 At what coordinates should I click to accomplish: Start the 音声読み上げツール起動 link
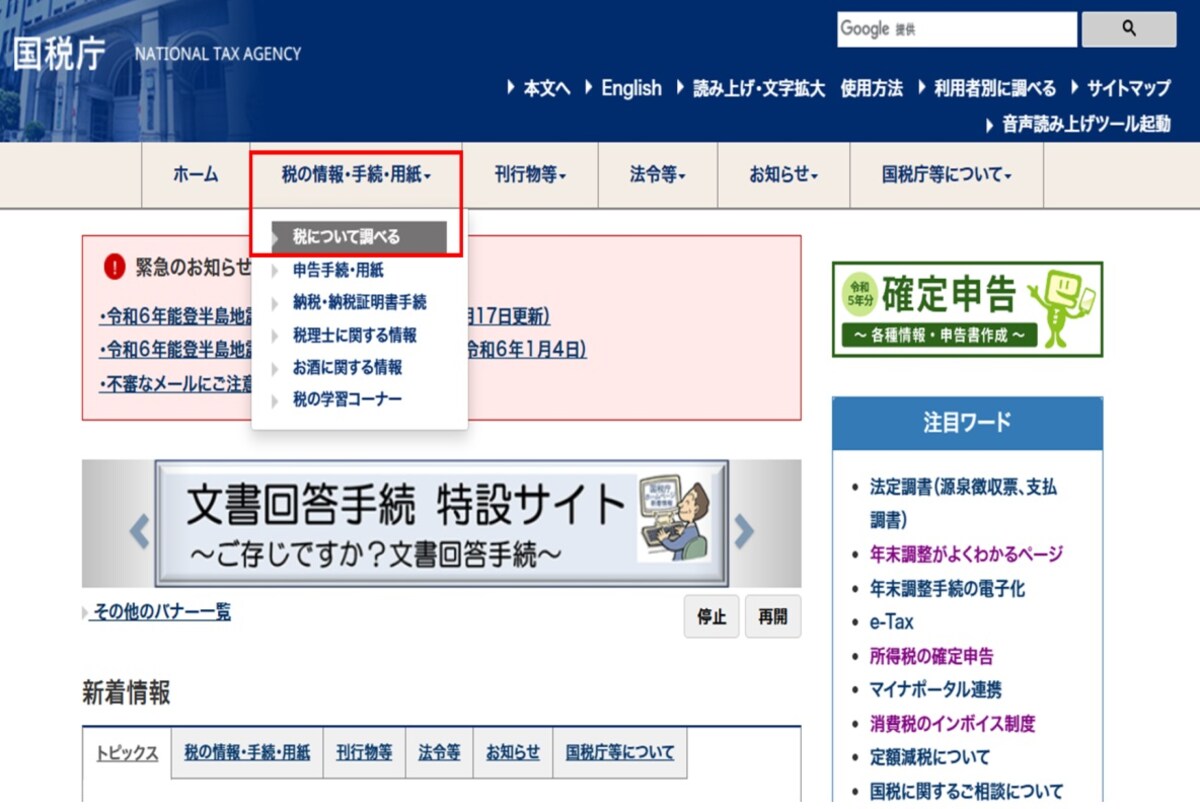tap(1086, 125)
